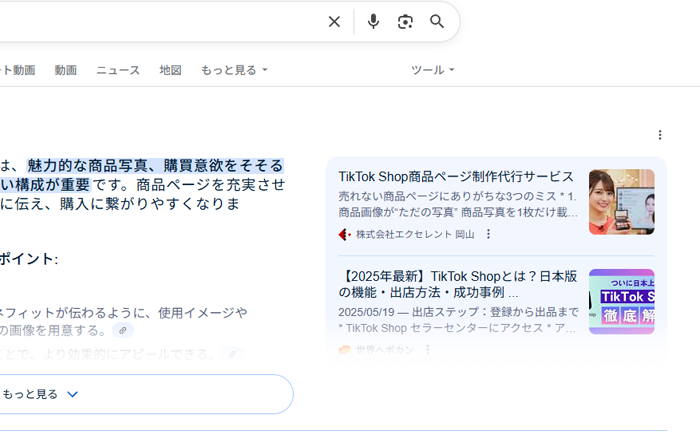Viewport: 700px width, 440px height.
Task: Open 【2025年最新】TikTok Shopとは？ article link
Action: click(x=458, y=284)
